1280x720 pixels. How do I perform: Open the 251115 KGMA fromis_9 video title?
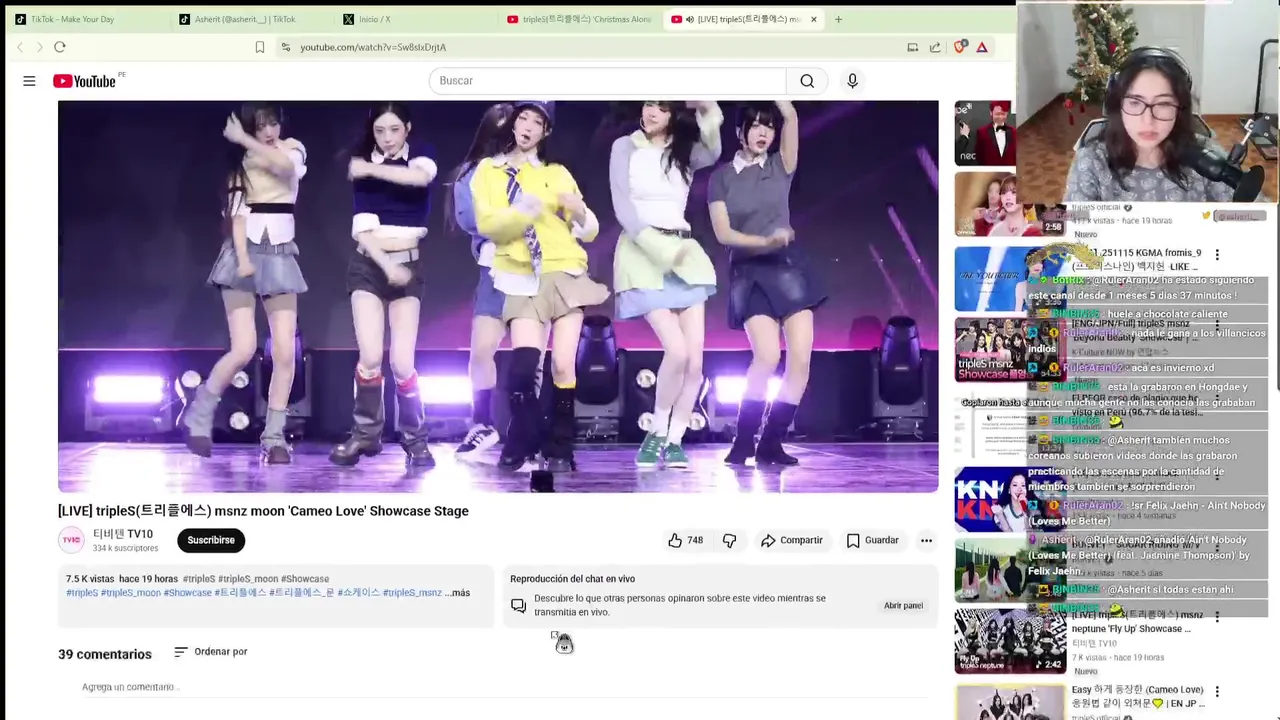(1138, 259)
